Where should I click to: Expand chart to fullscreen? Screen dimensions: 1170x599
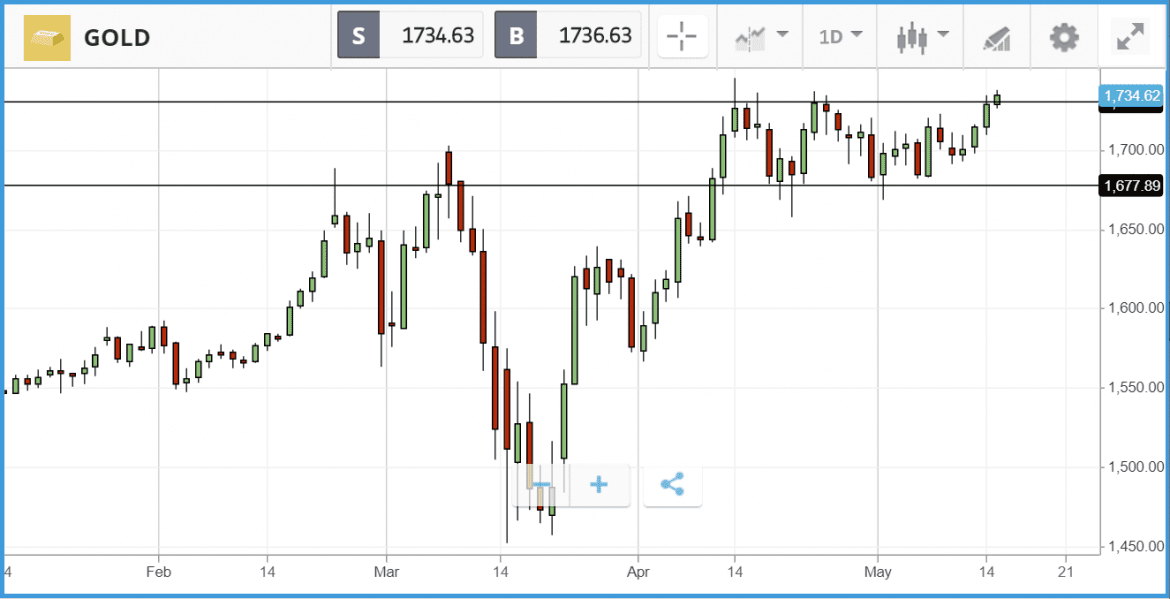point(1130,38)
